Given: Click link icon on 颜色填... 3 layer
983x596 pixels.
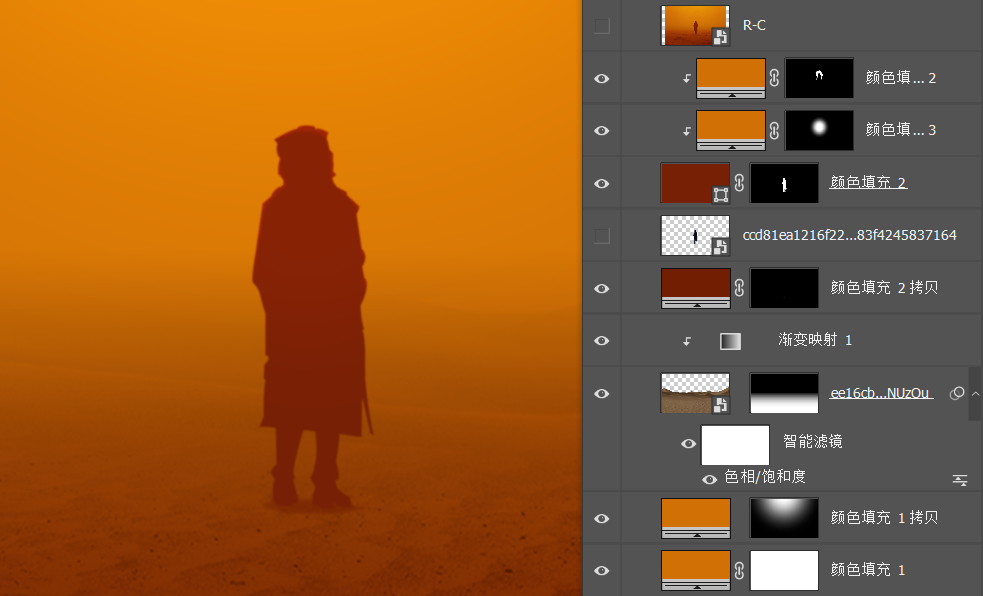Looking at the screenshot, I should click(x=774, y=130).
